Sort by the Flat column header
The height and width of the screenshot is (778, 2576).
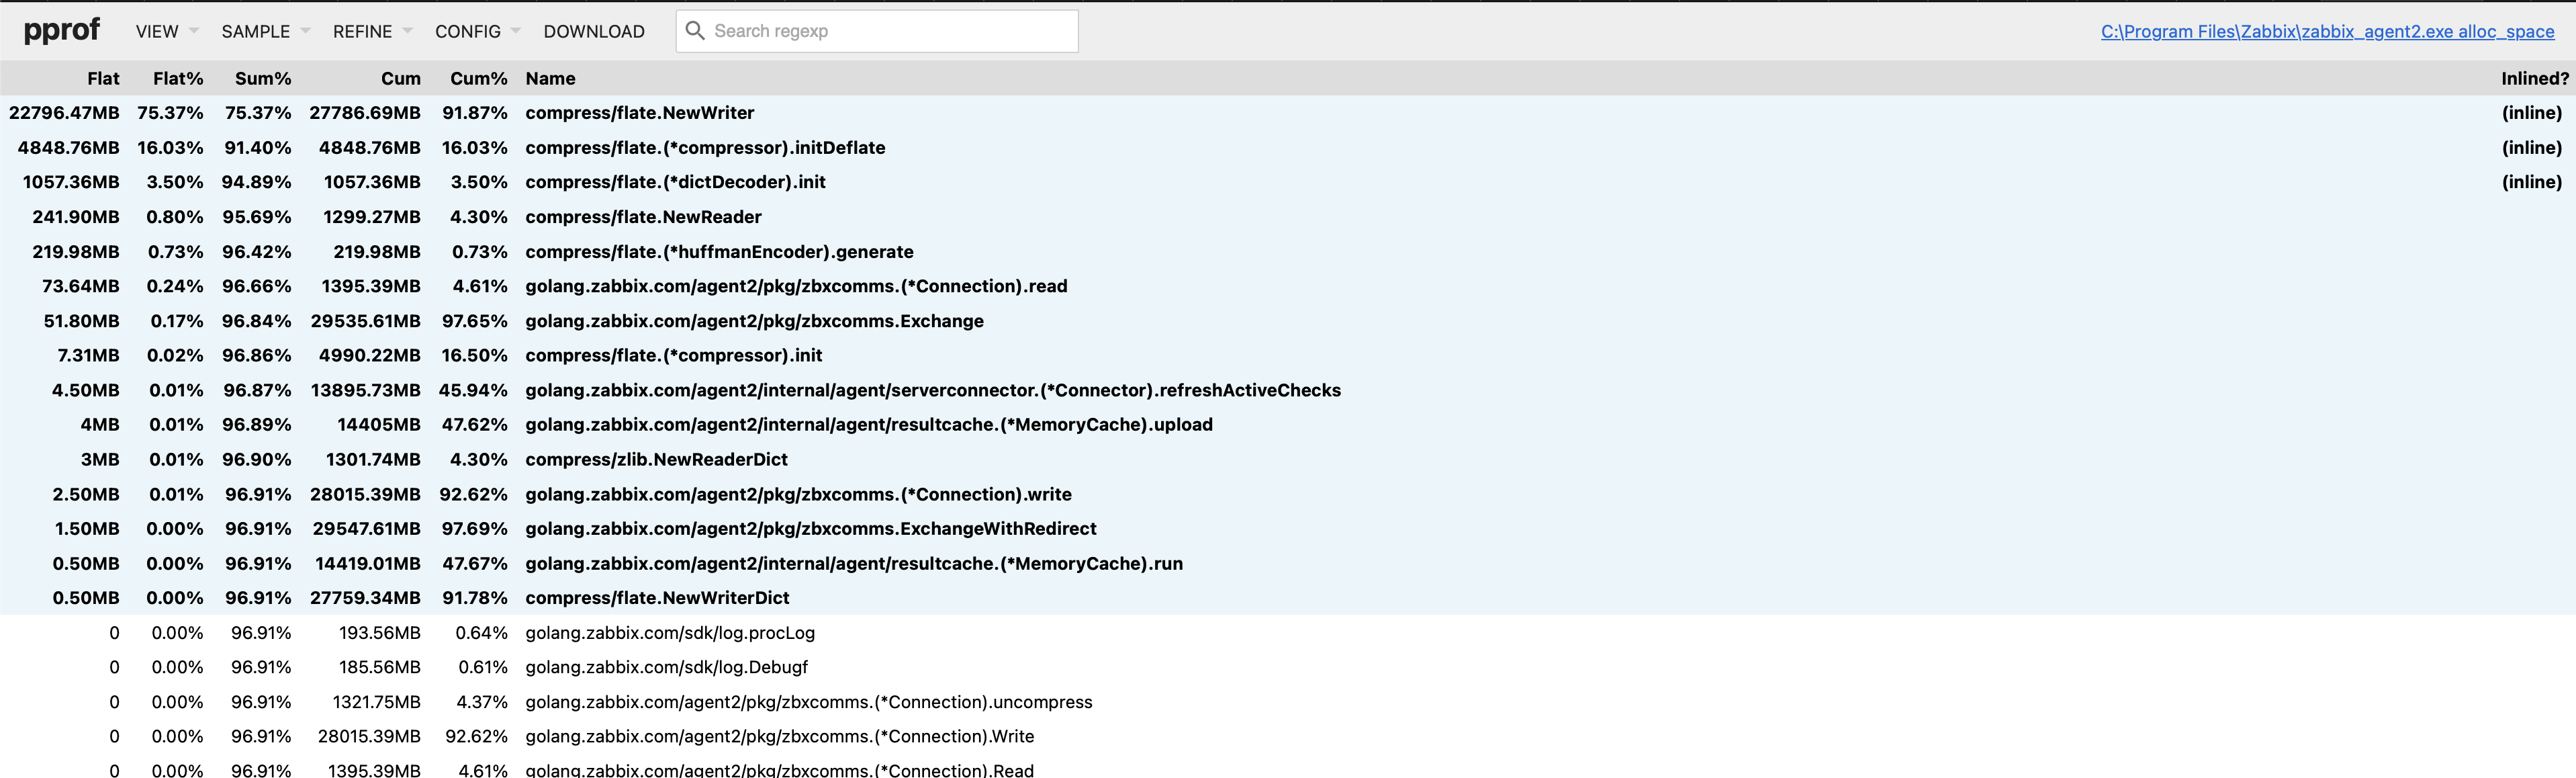103,78
